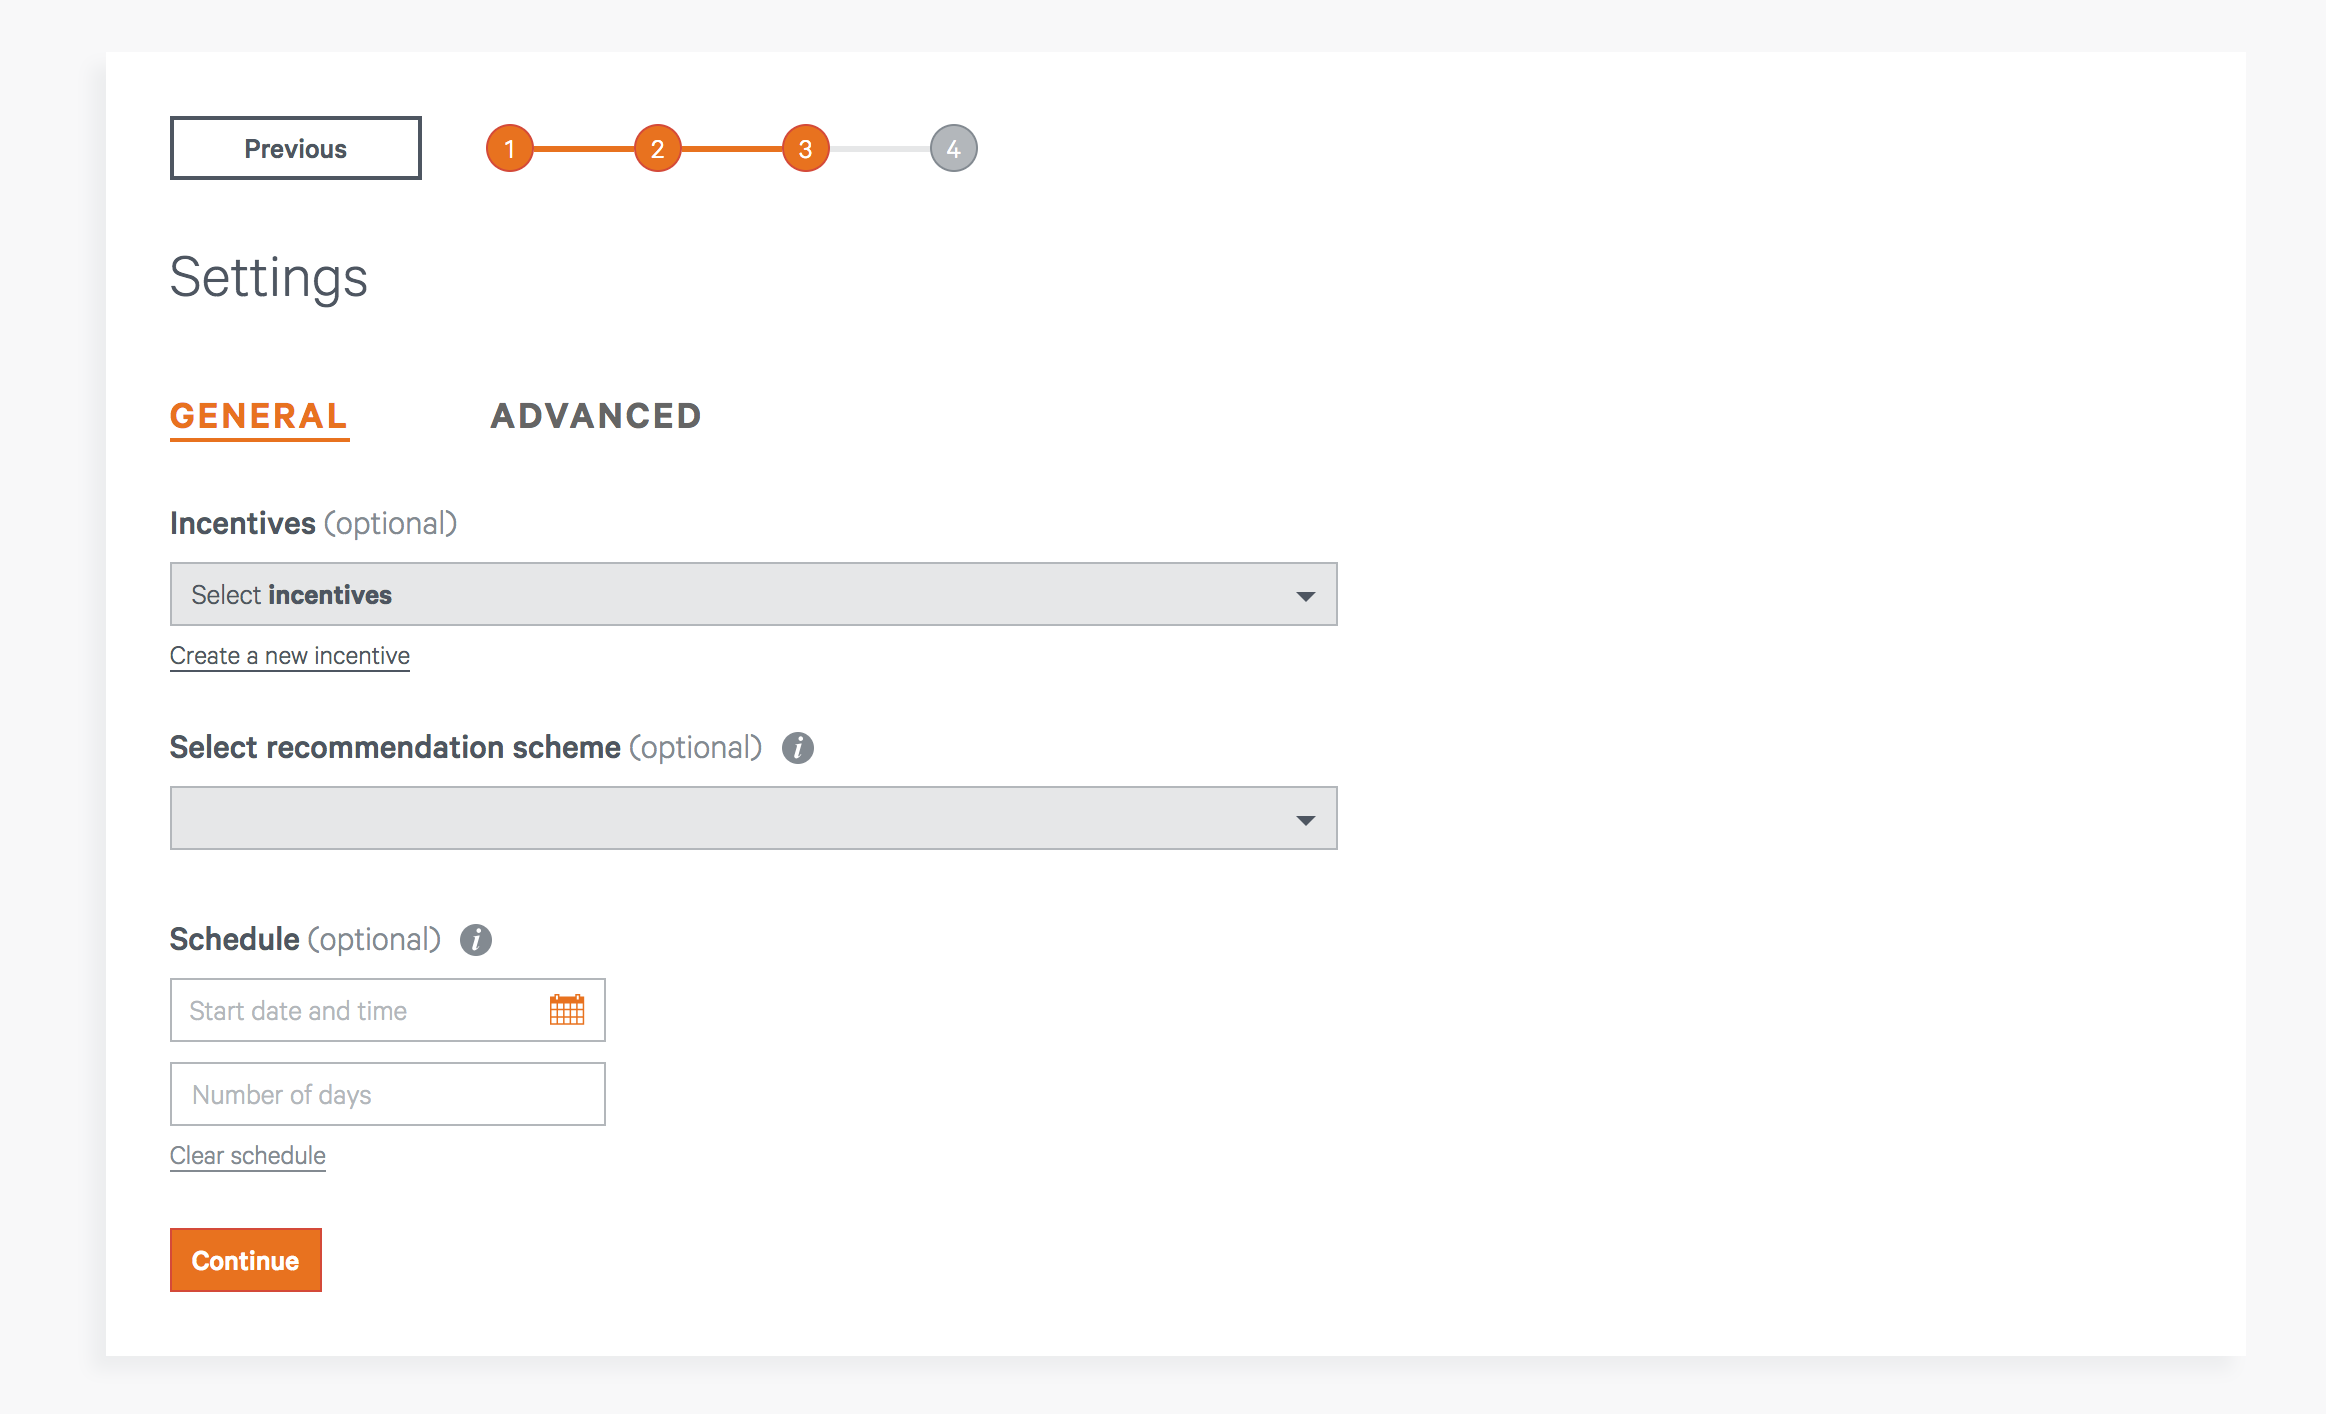This screenshot has height=1414, width=2326.
Task: Click the info icon beside recommendation scheme
Action: tap(798, 748)
